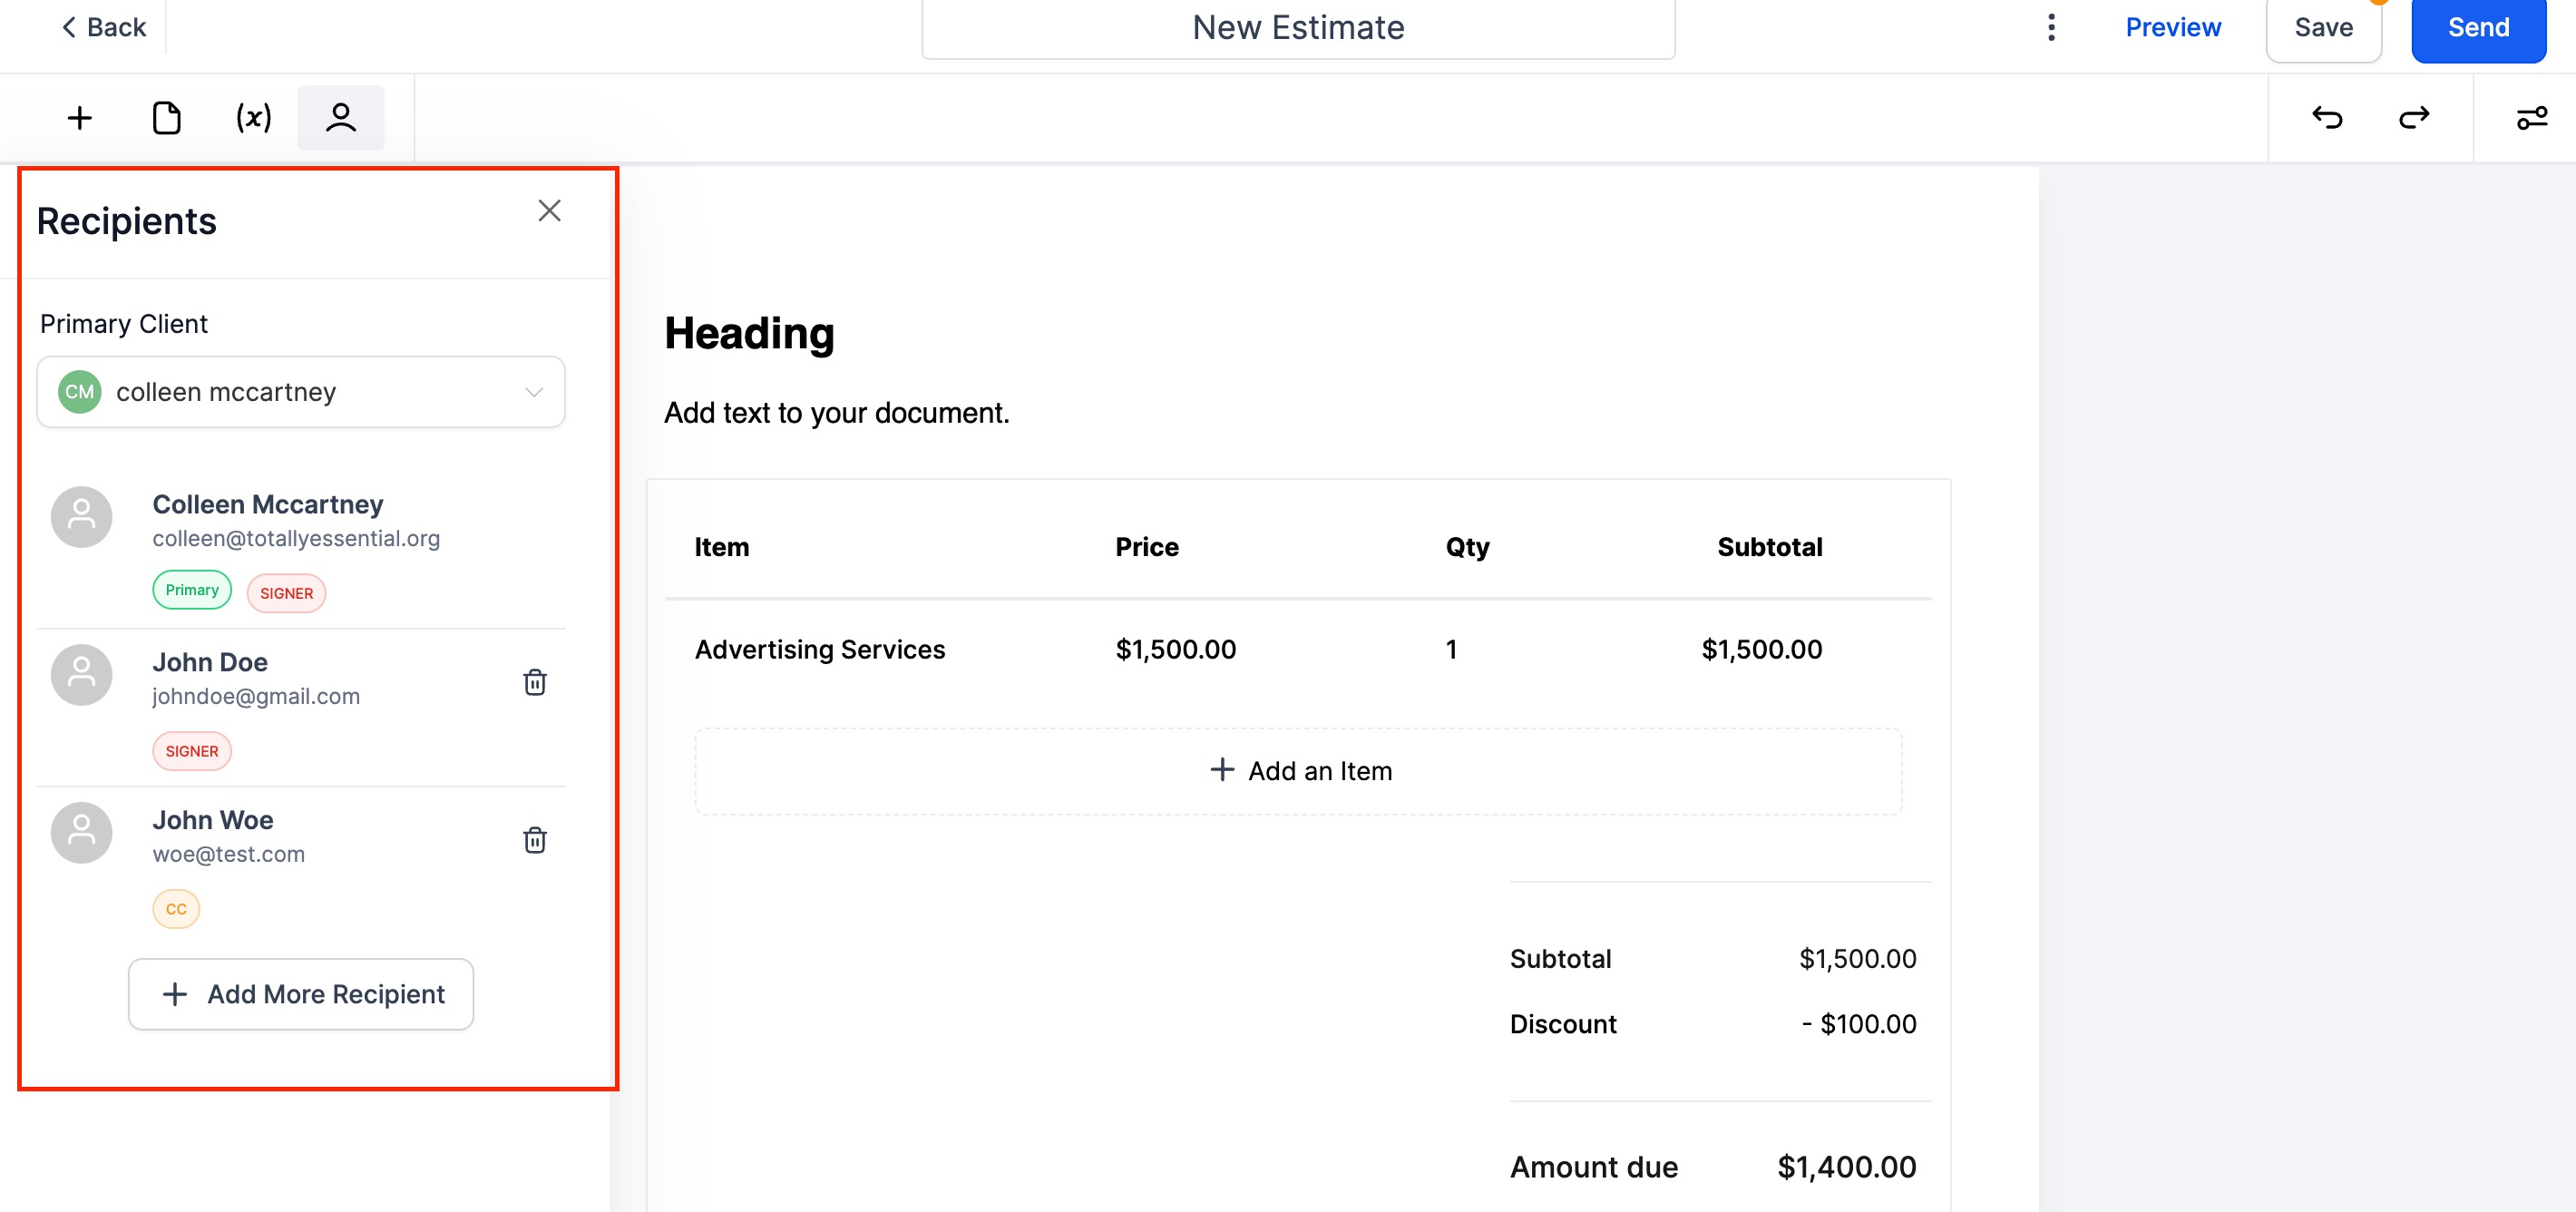This screenshot has height=1212, width=2576.
Task: Open the document pages icon
Action: click(x=166, y=118)
